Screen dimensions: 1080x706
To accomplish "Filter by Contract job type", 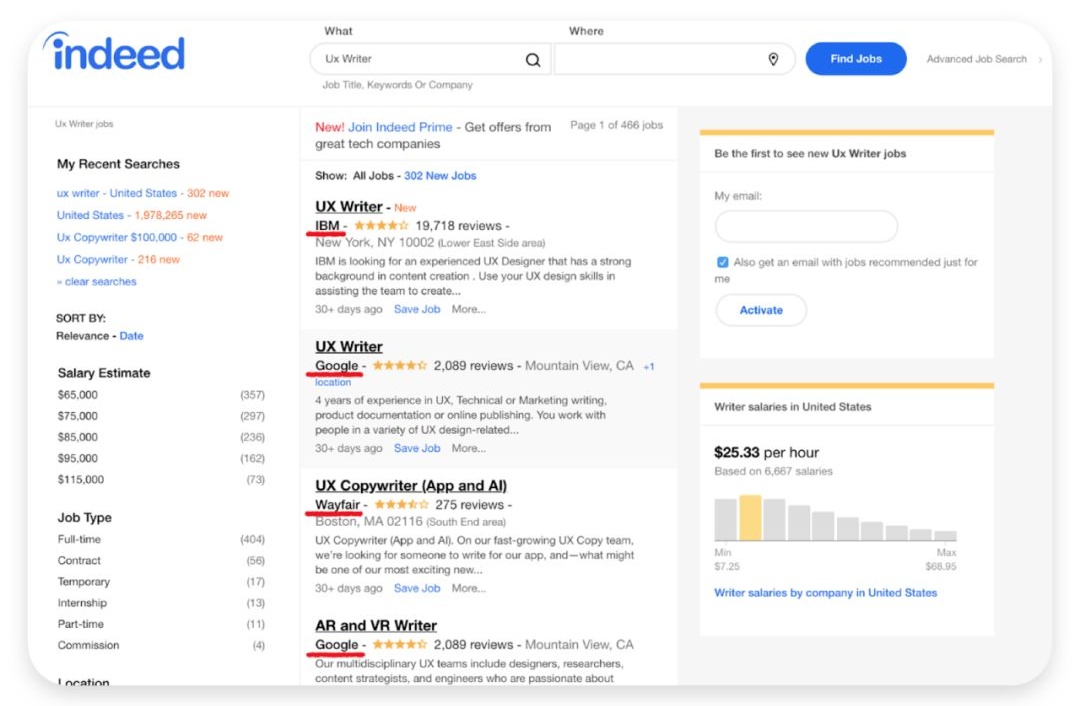I will (79, 561).
